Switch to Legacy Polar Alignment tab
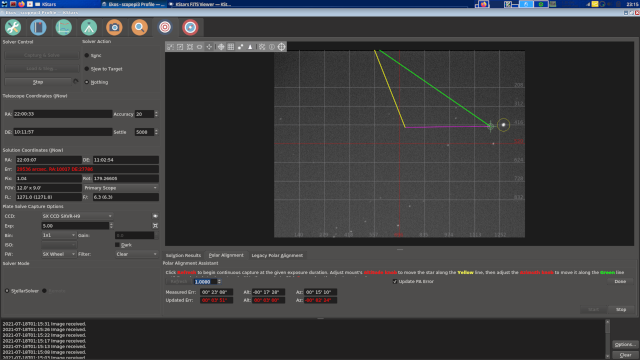 coord(277,256)
